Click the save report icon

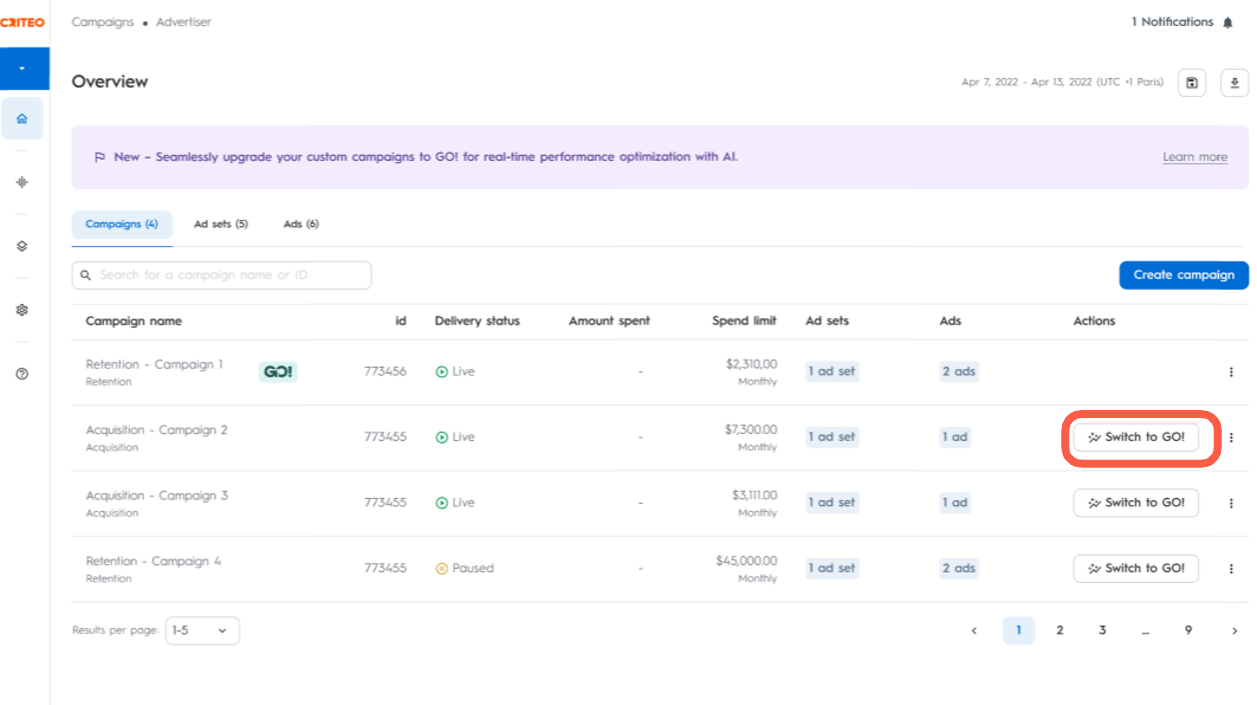pyautogui.click(x=1192, y=83)
